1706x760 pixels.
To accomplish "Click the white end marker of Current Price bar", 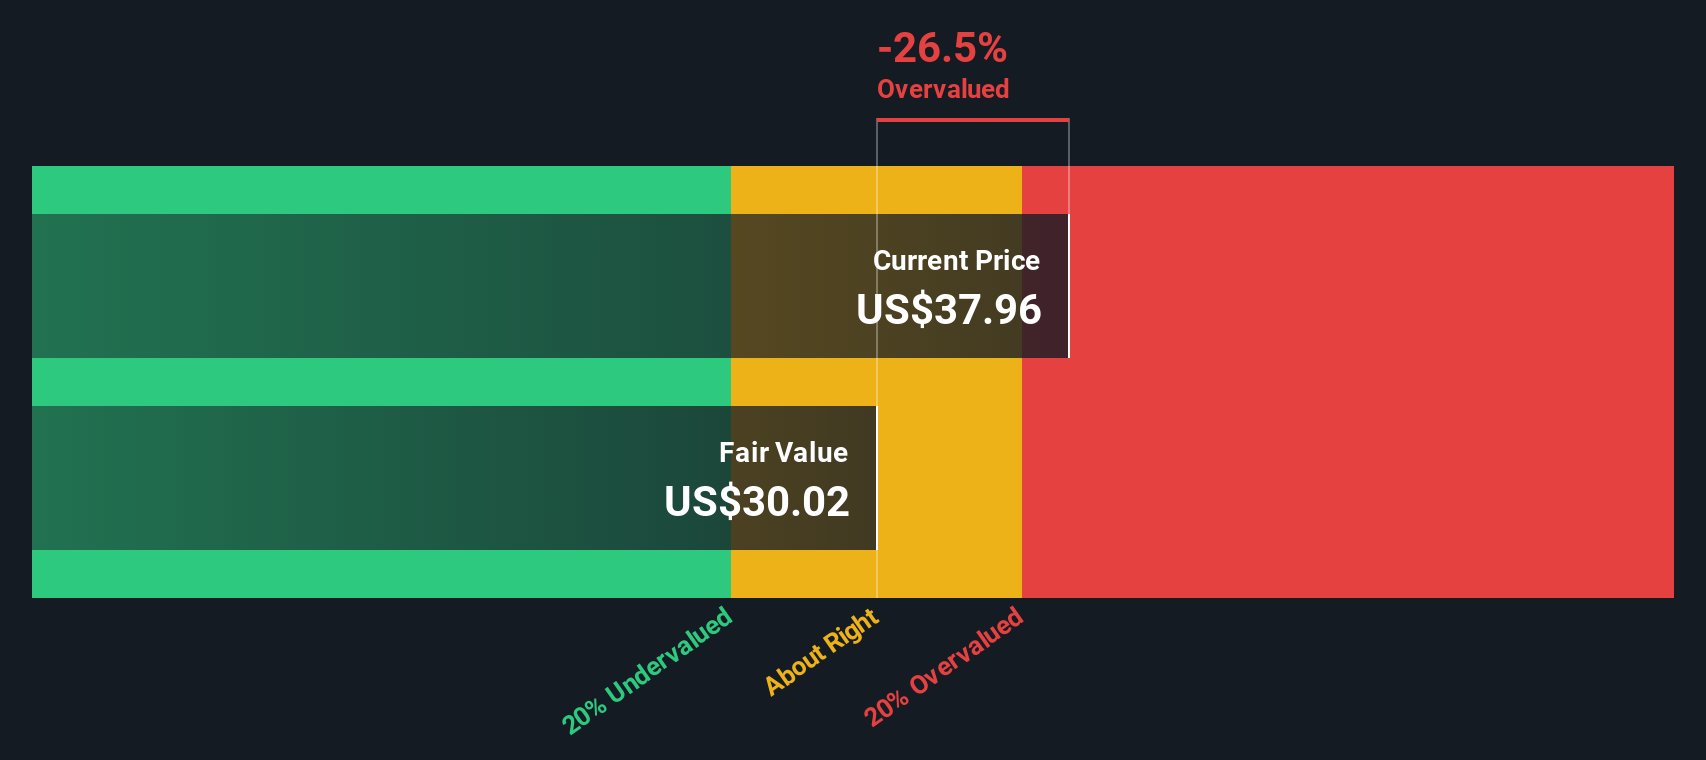I will pos(1069,286).
